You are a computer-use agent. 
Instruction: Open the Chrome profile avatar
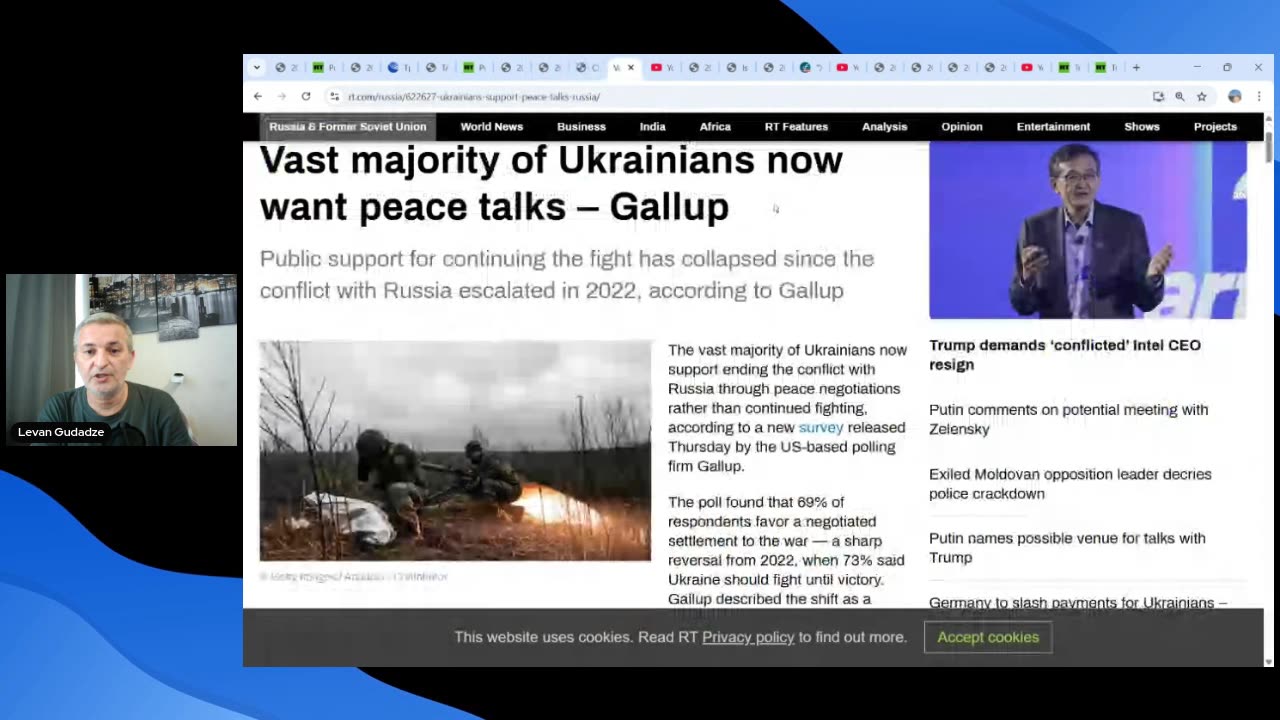click(1235, 97)
